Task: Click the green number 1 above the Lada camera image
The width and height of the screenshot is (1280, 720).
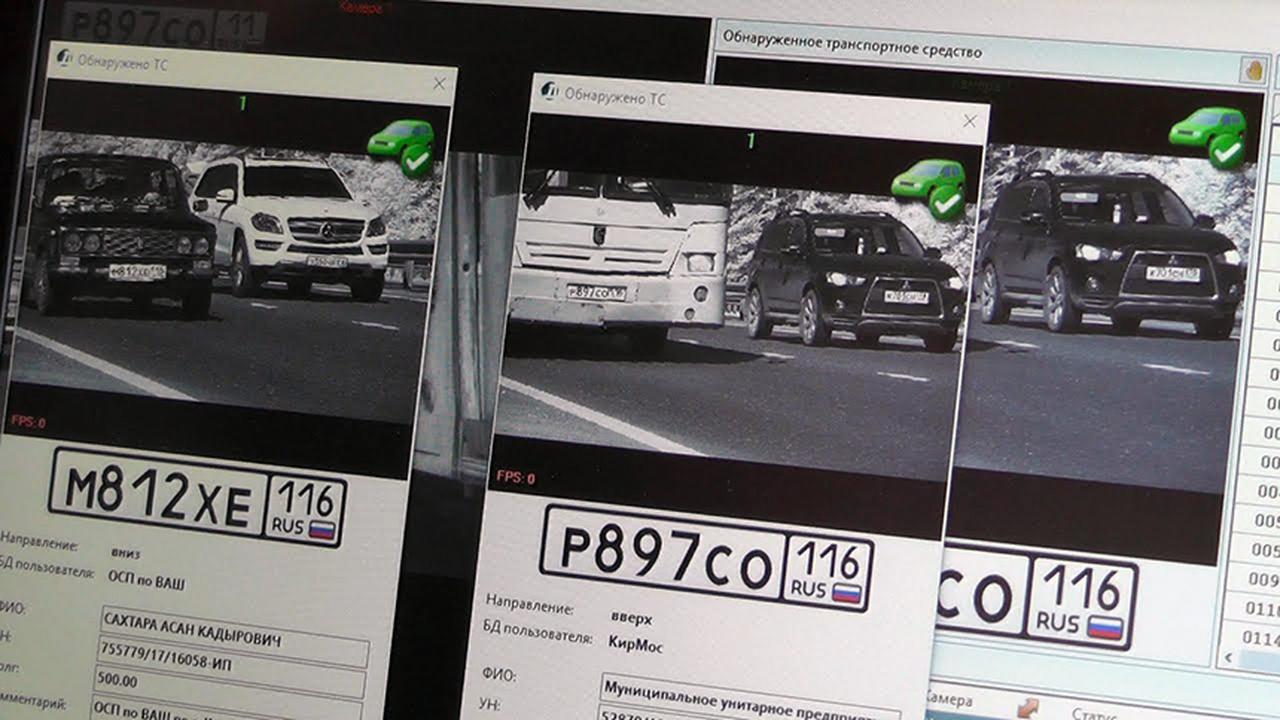Action: tap(242, 102)
